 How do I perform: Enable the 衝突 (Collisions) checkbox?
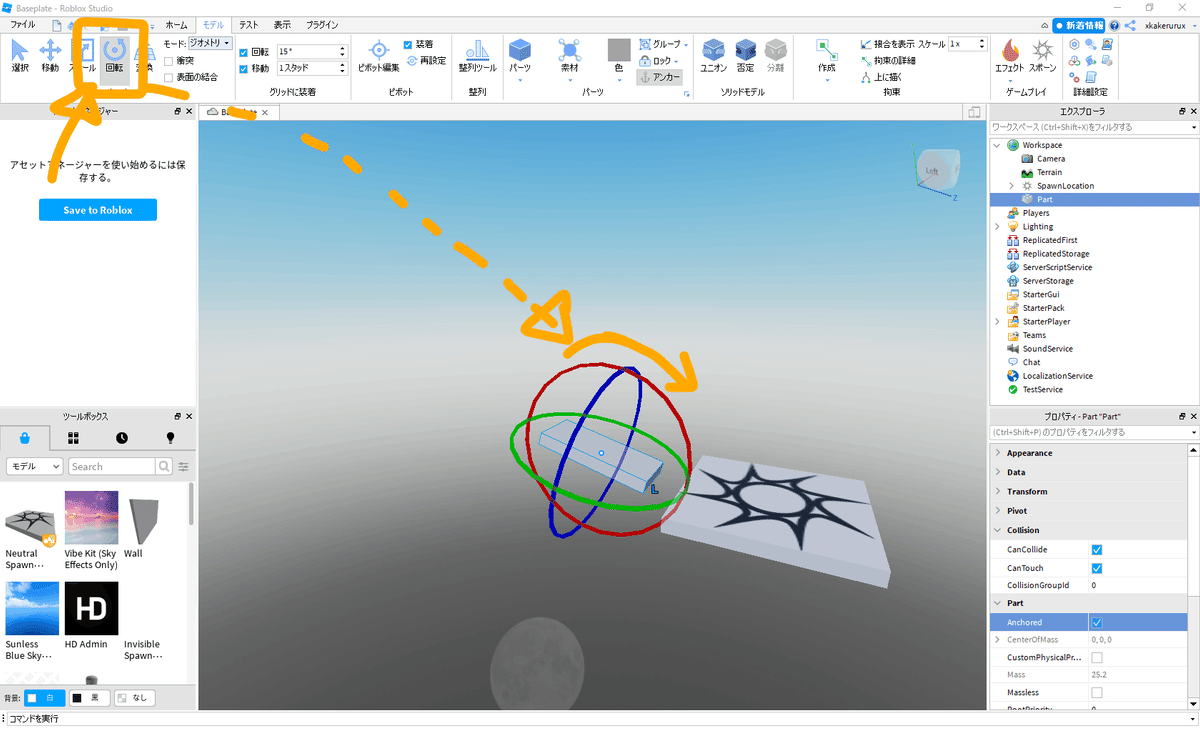pyautogui.click(x=168, y=60)
